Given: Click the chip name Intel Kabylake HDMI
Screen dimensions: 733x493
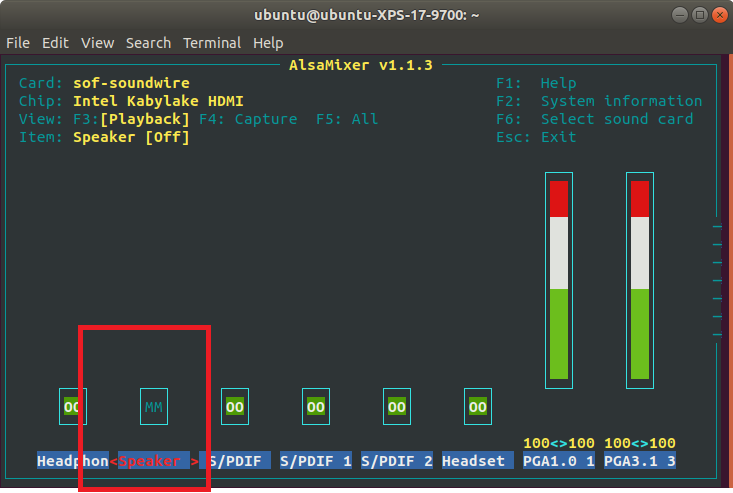Looking at the screenshot, I should (158, 101).
